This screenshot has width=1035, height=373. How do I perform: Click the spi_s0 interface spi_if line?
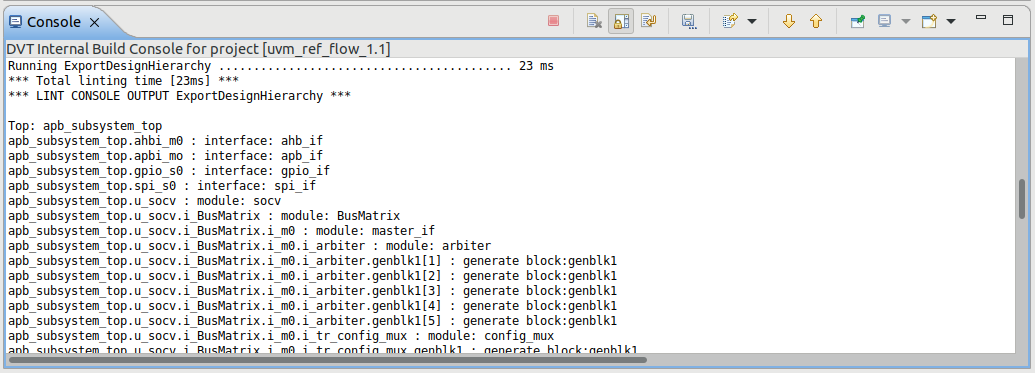coord(162,186)
